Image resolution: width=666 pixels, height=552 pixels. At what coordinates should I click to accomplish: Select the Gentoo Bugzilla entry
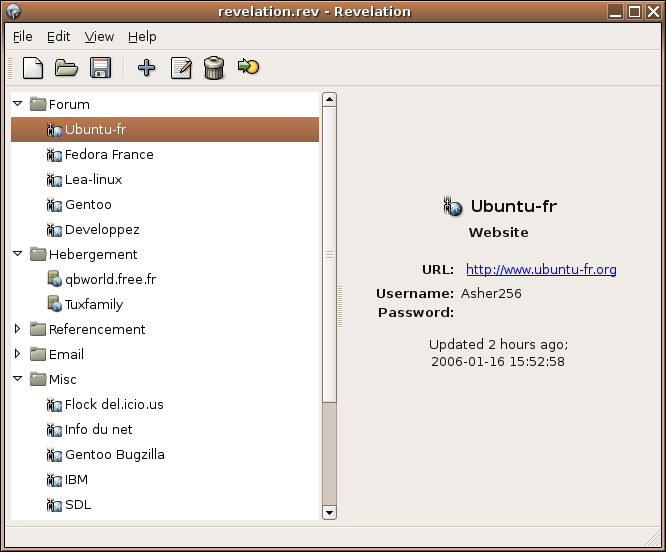(x=165, y=455)
